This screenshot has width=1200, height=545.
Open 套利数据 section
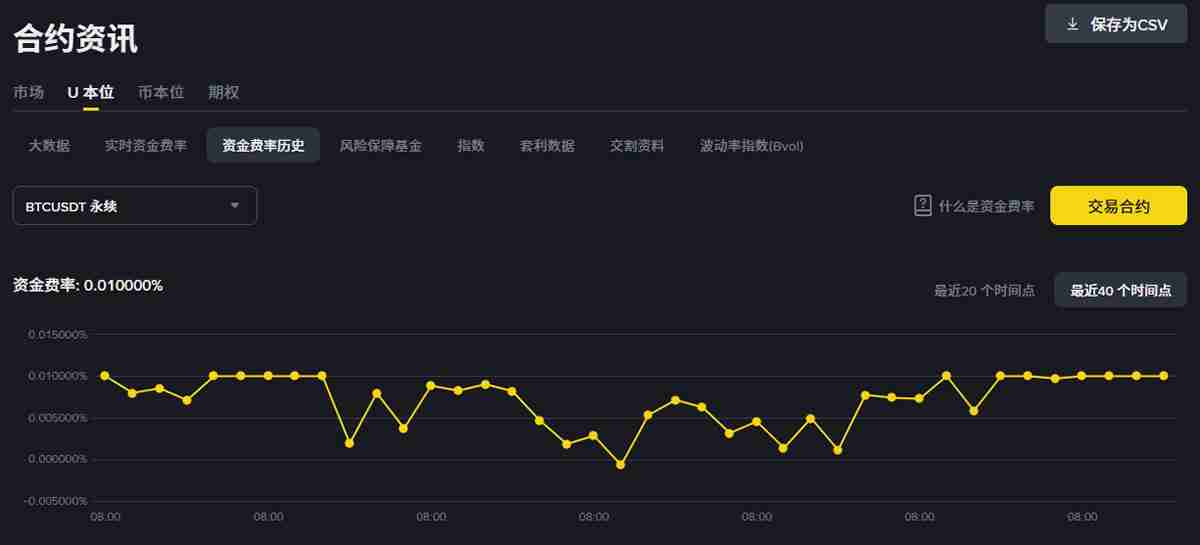coord(547,145)
